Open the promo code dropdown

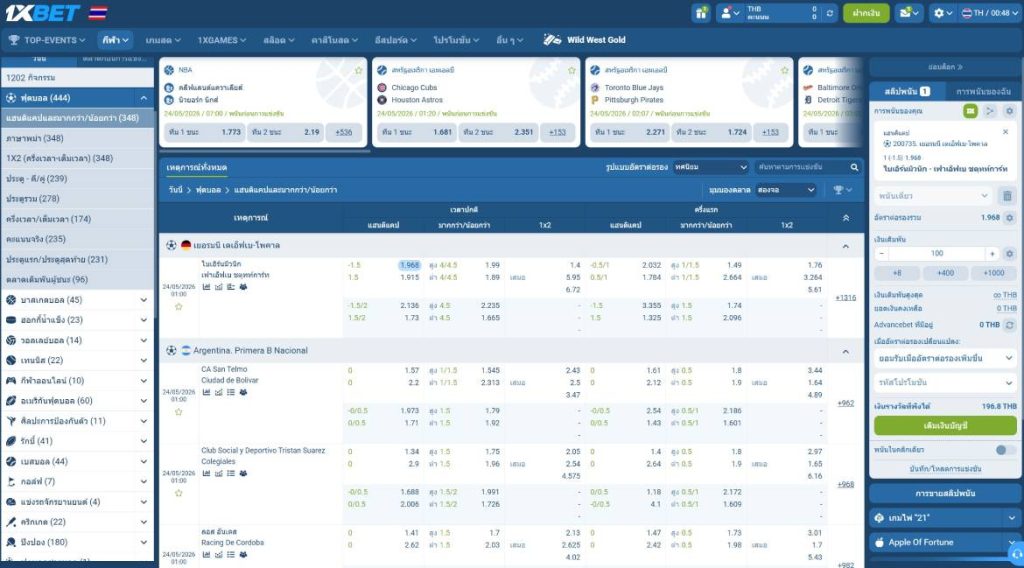tap(945, 382)
